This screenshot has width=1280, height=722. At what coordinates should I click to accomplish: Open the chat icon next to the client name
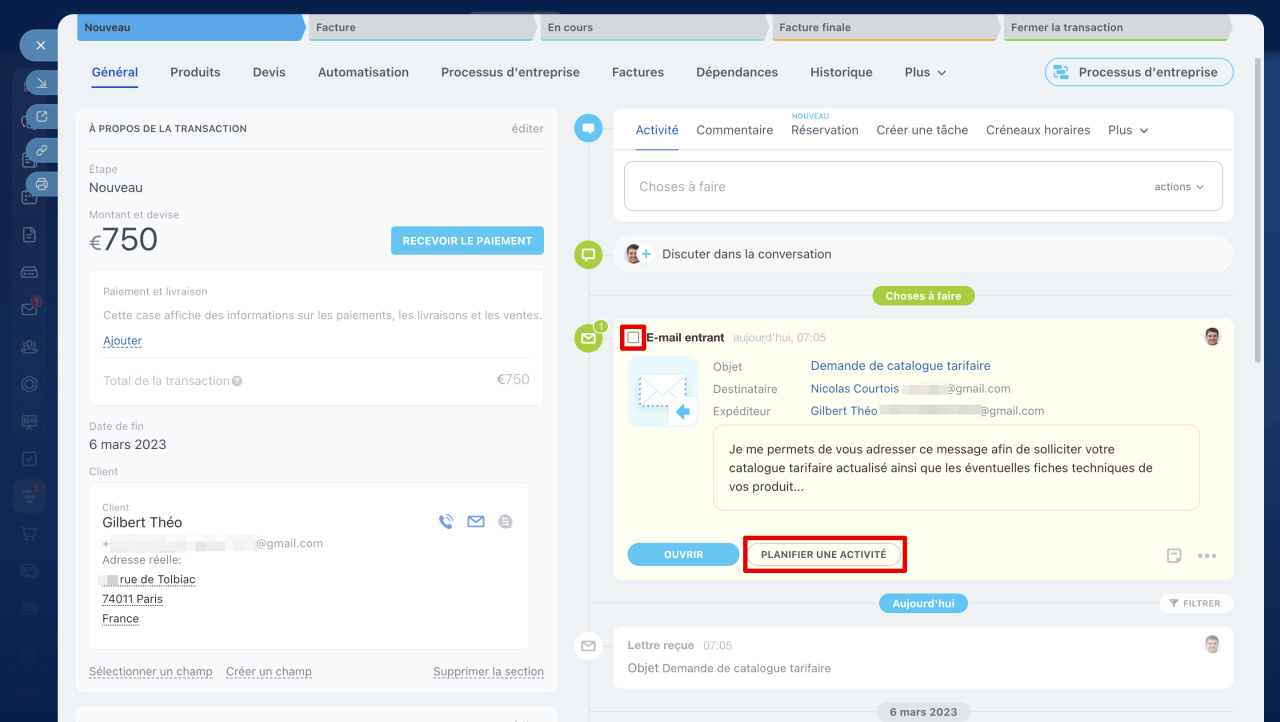point(505,521)
